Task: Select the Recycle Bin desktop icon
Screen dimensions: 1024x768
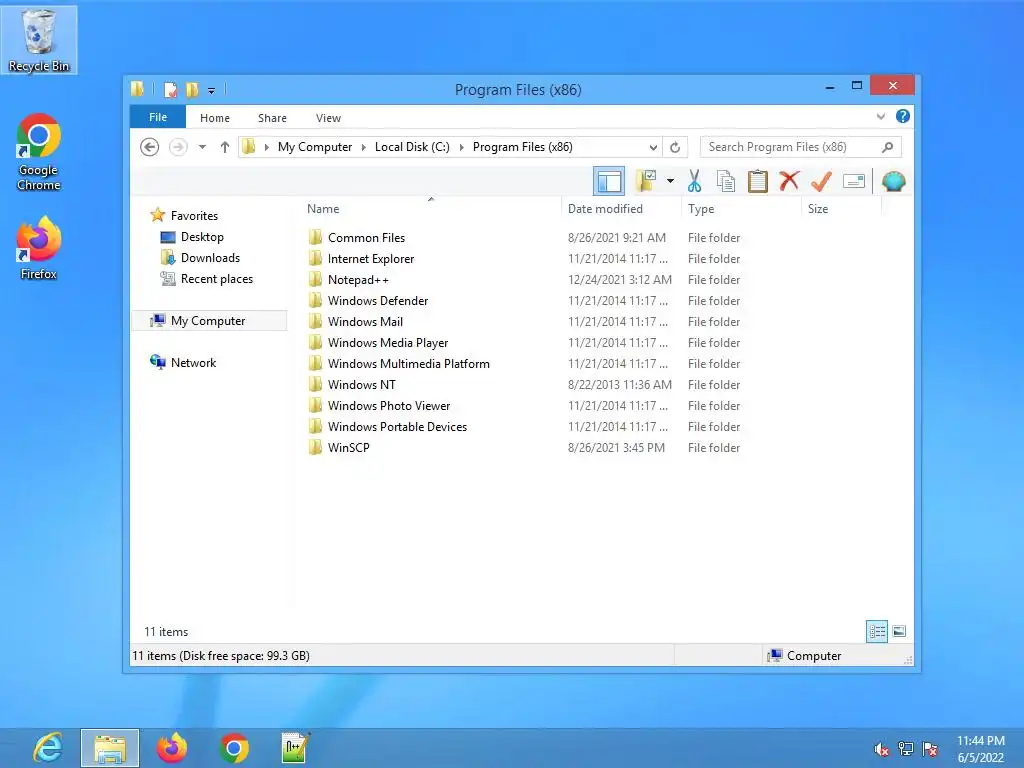Action: point(39,39)
